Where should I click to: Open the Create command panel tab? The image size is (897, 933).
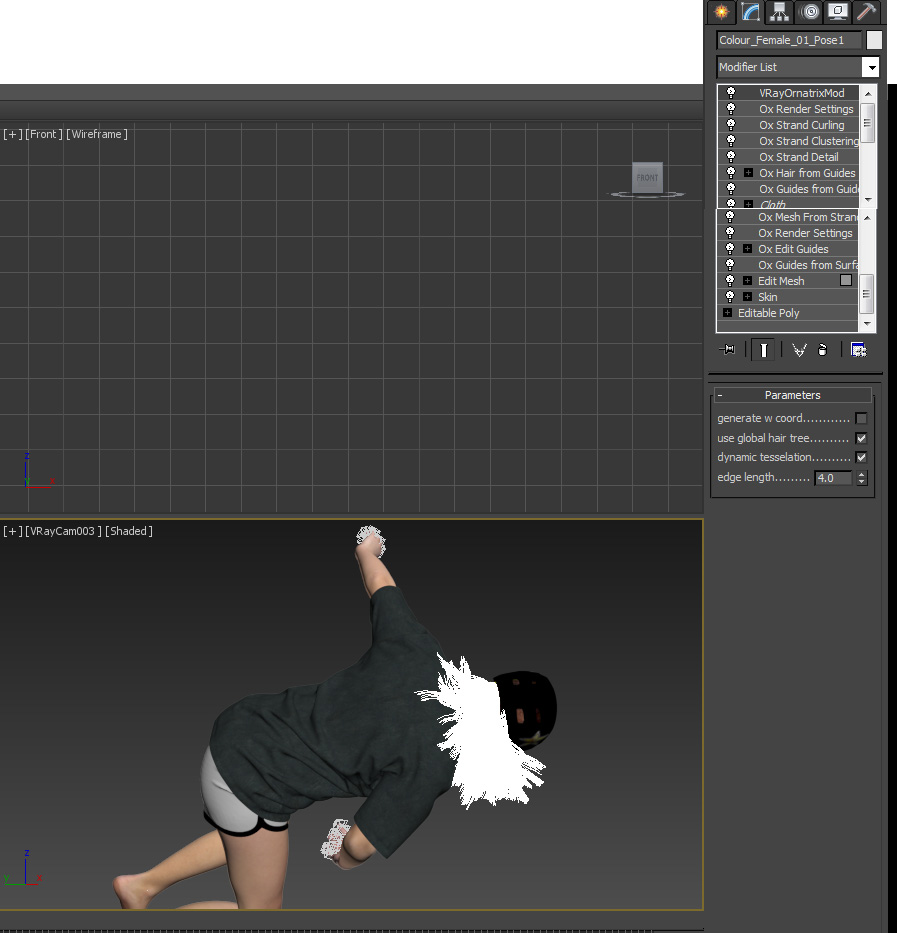pyautogui.click(x=720, y=12)
